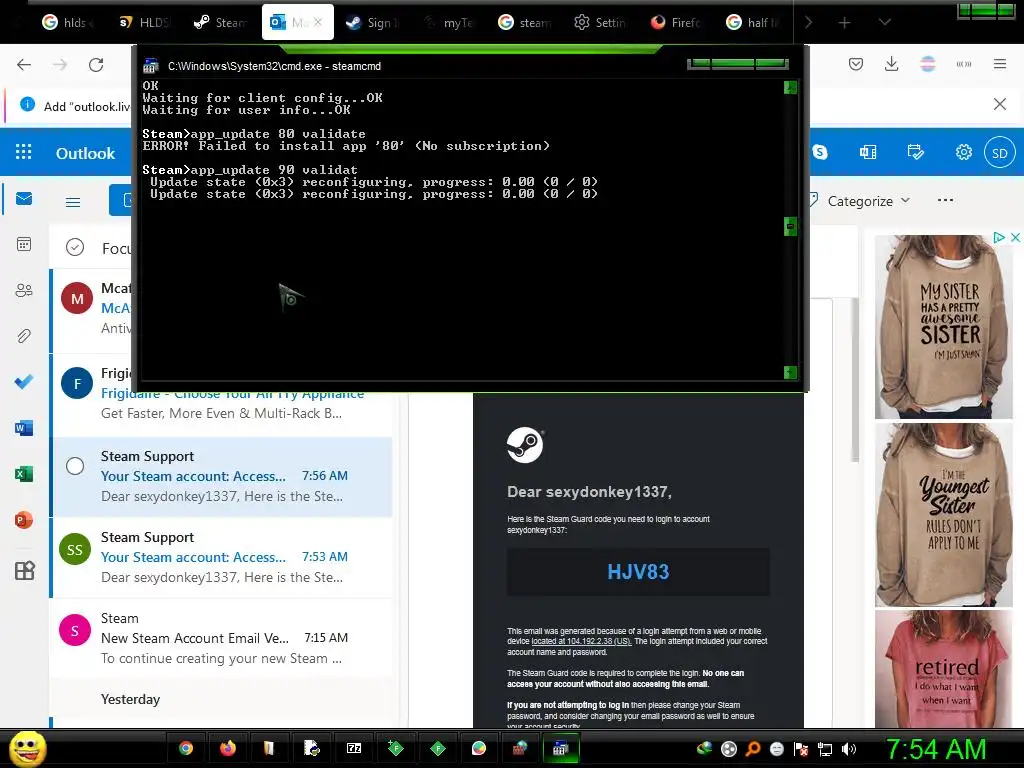Image resolution: width=1024 pixels, height=768 pixels.
Task: Open the Mail module in Outlook sidebar
Action: point(24,199)
